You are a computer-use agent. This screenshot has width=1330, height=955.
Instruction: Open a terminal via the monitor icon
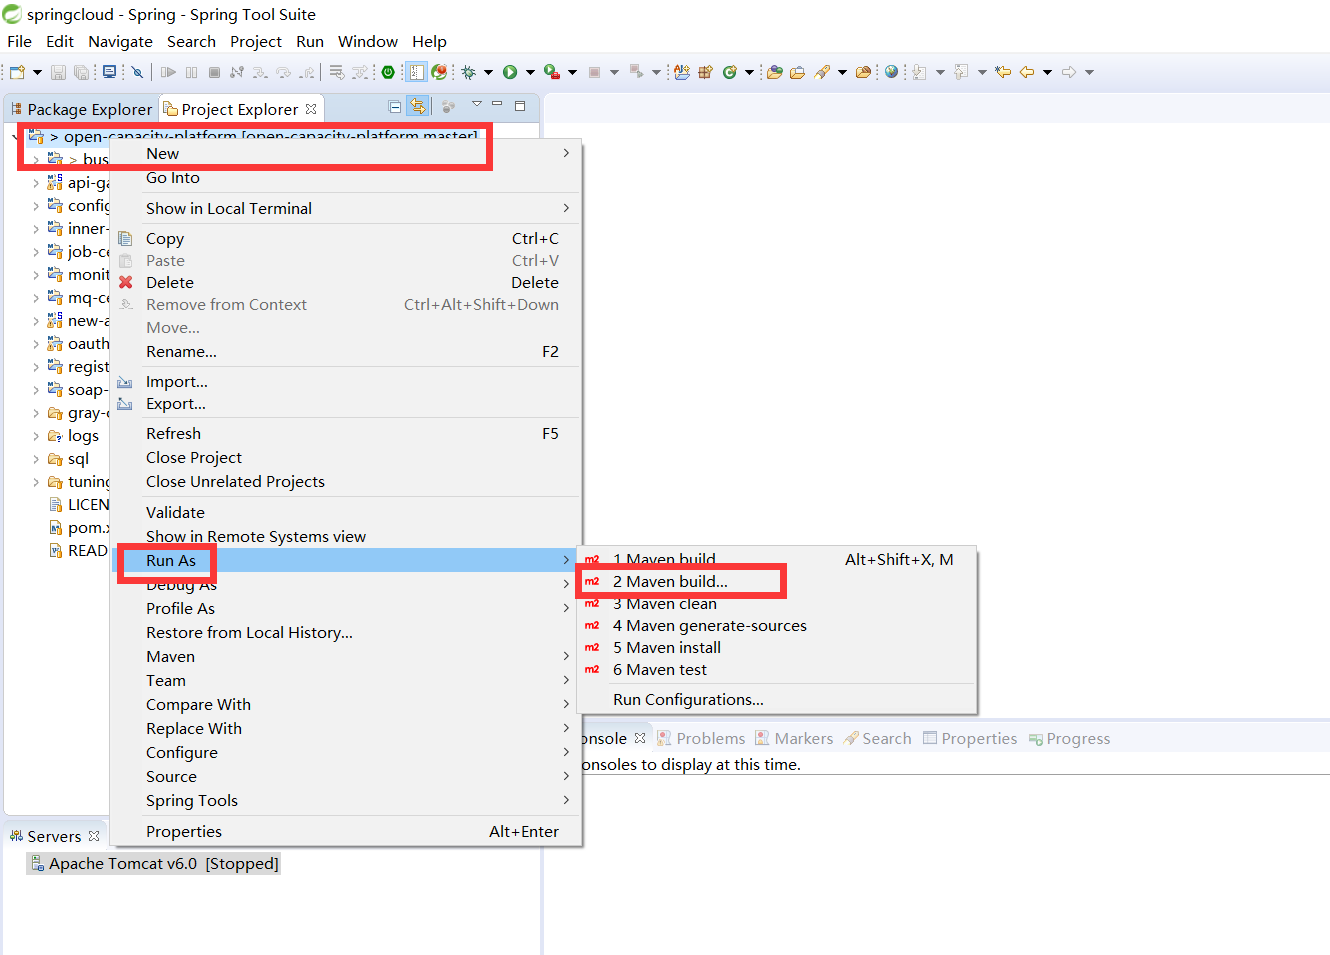coord(109,72)
